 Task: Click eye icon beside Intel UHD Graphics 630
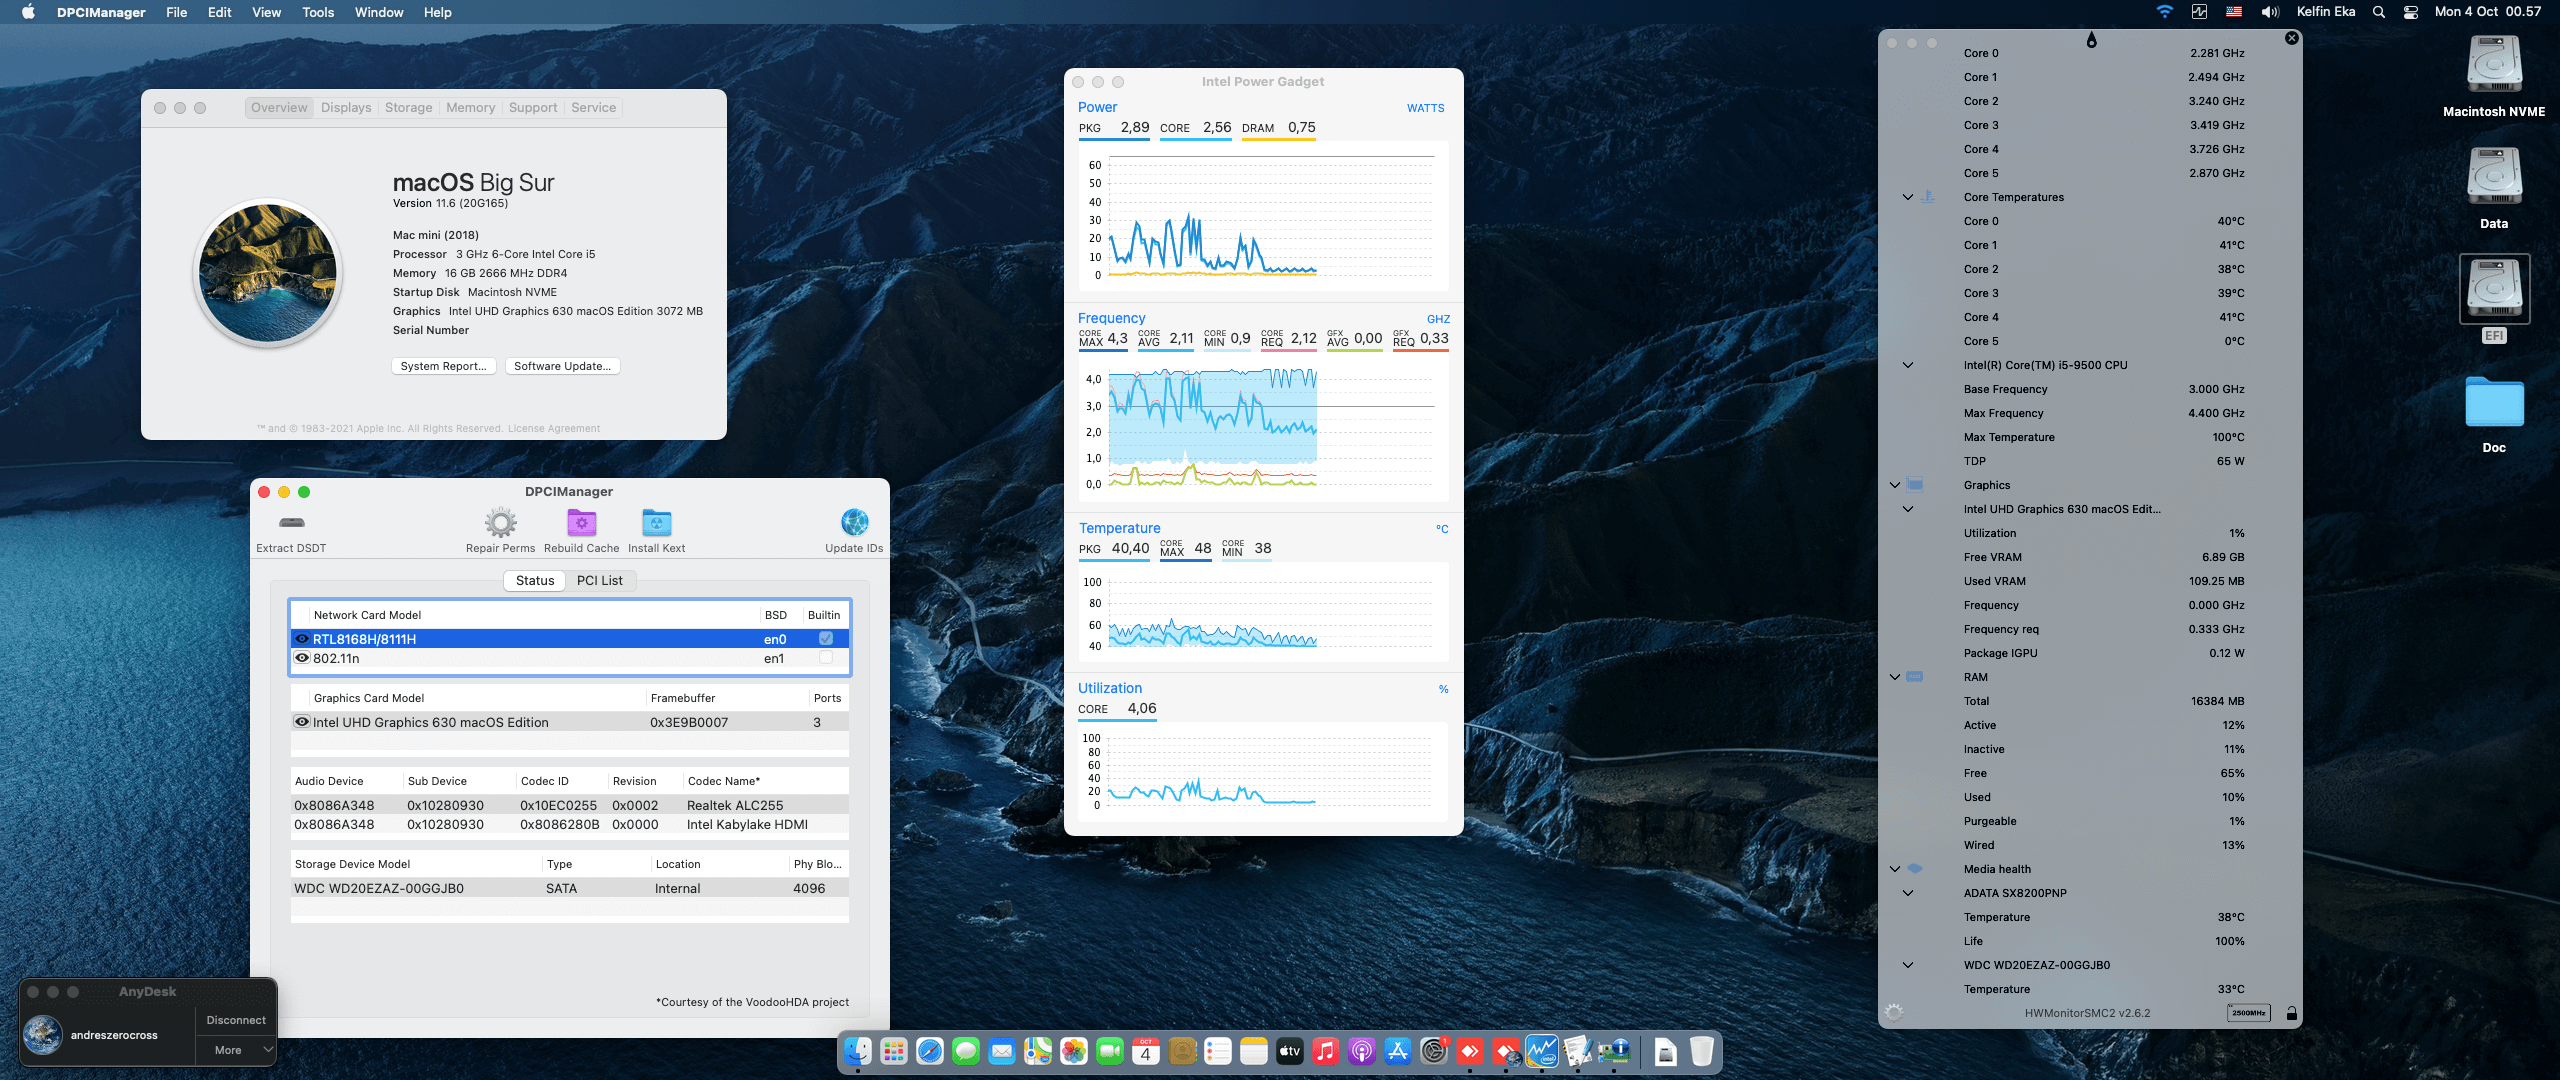301,721
